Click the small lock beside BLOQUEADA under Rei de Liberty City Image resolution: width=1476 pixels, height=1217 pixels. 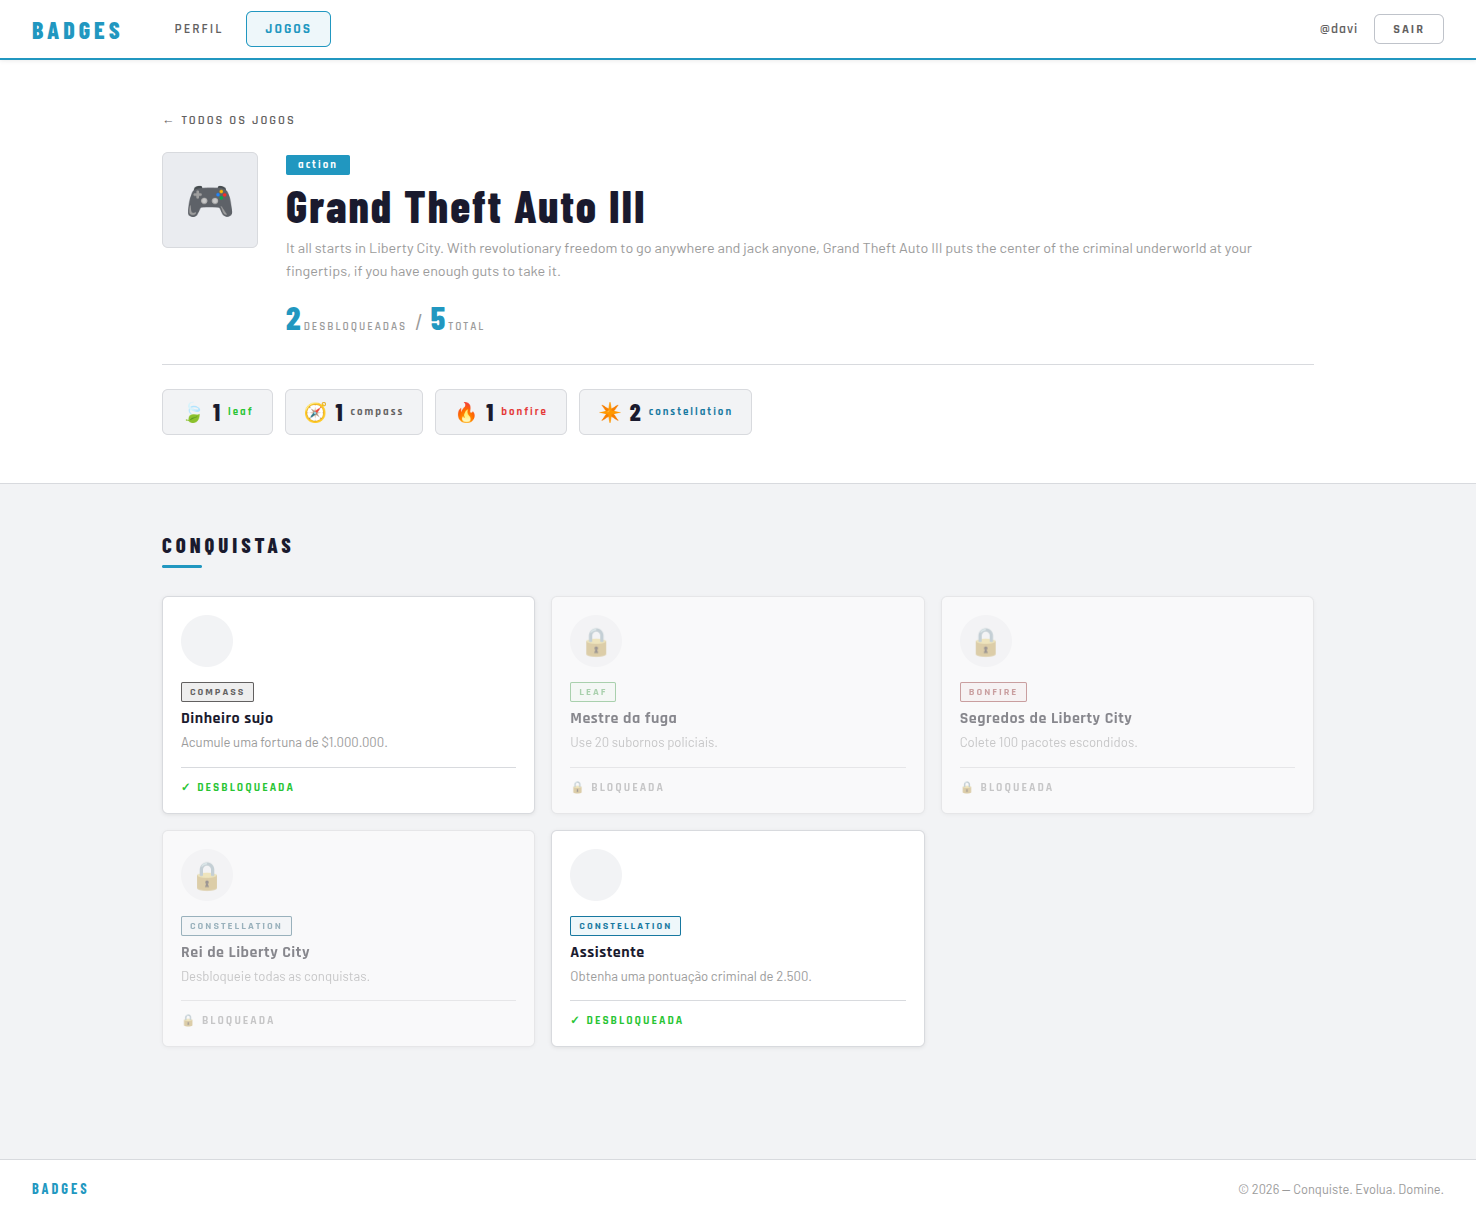(x=188, y=1020)
